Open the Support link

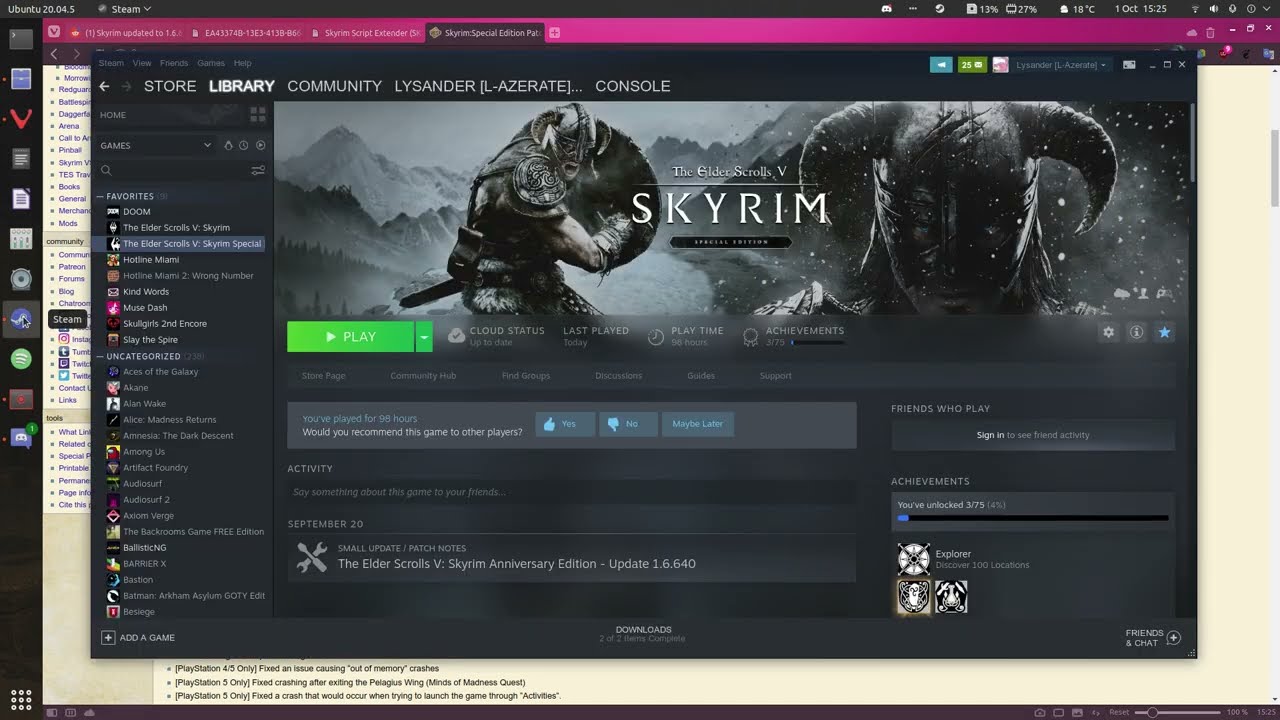click(776, 376)
